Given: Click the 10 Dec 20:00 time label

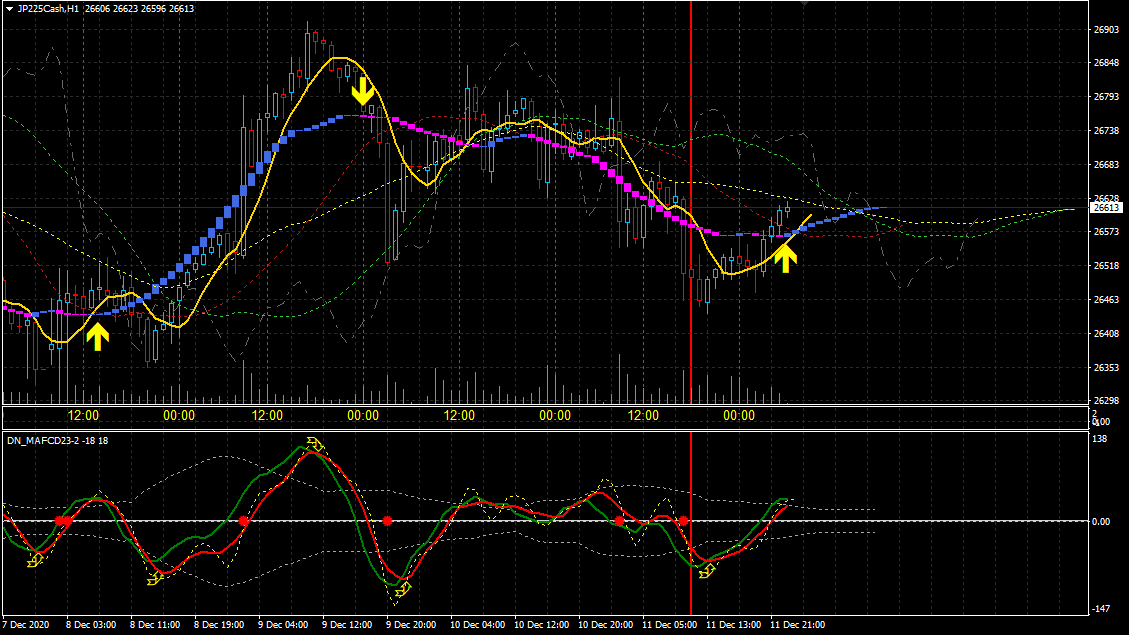Looking at the screenshot, I should (606, 624).
